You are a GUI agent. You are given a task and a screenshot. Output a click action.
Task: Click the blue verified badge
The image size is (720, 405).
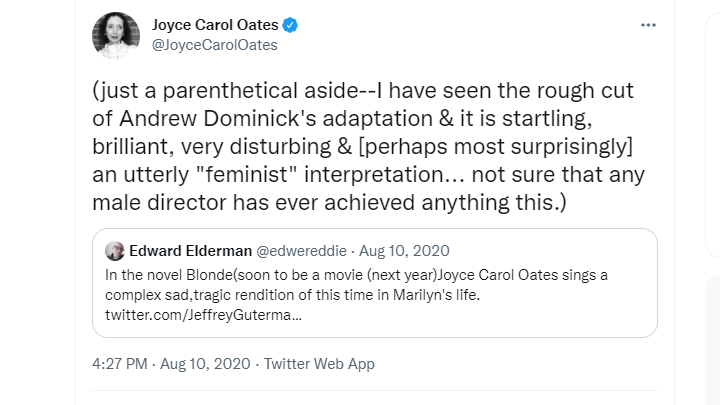290,25
